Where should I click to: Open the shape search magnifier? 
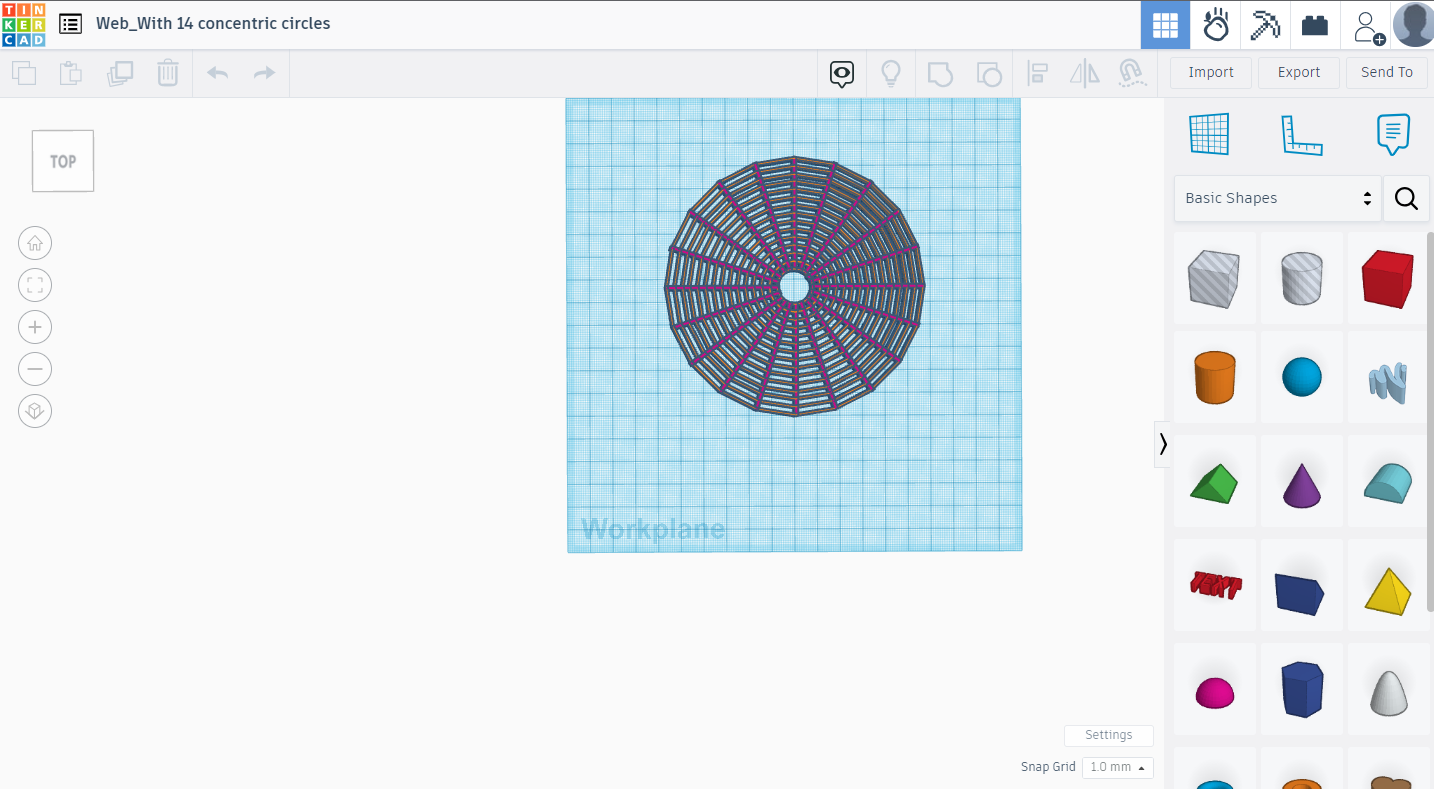click(1406, 198)
